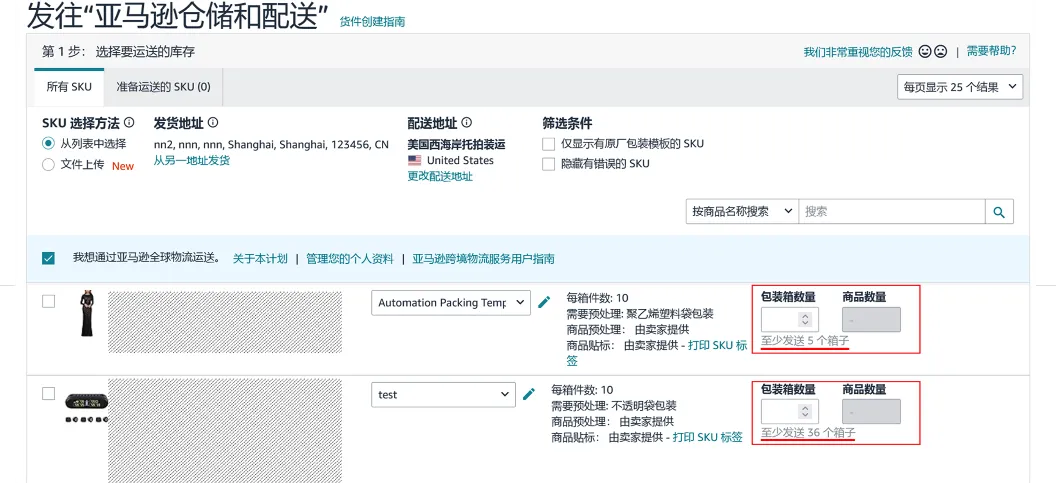Click 我们非常重视您的反馈 link
The height and width of the screenshot is (483, 1056).
click(858, 52)
